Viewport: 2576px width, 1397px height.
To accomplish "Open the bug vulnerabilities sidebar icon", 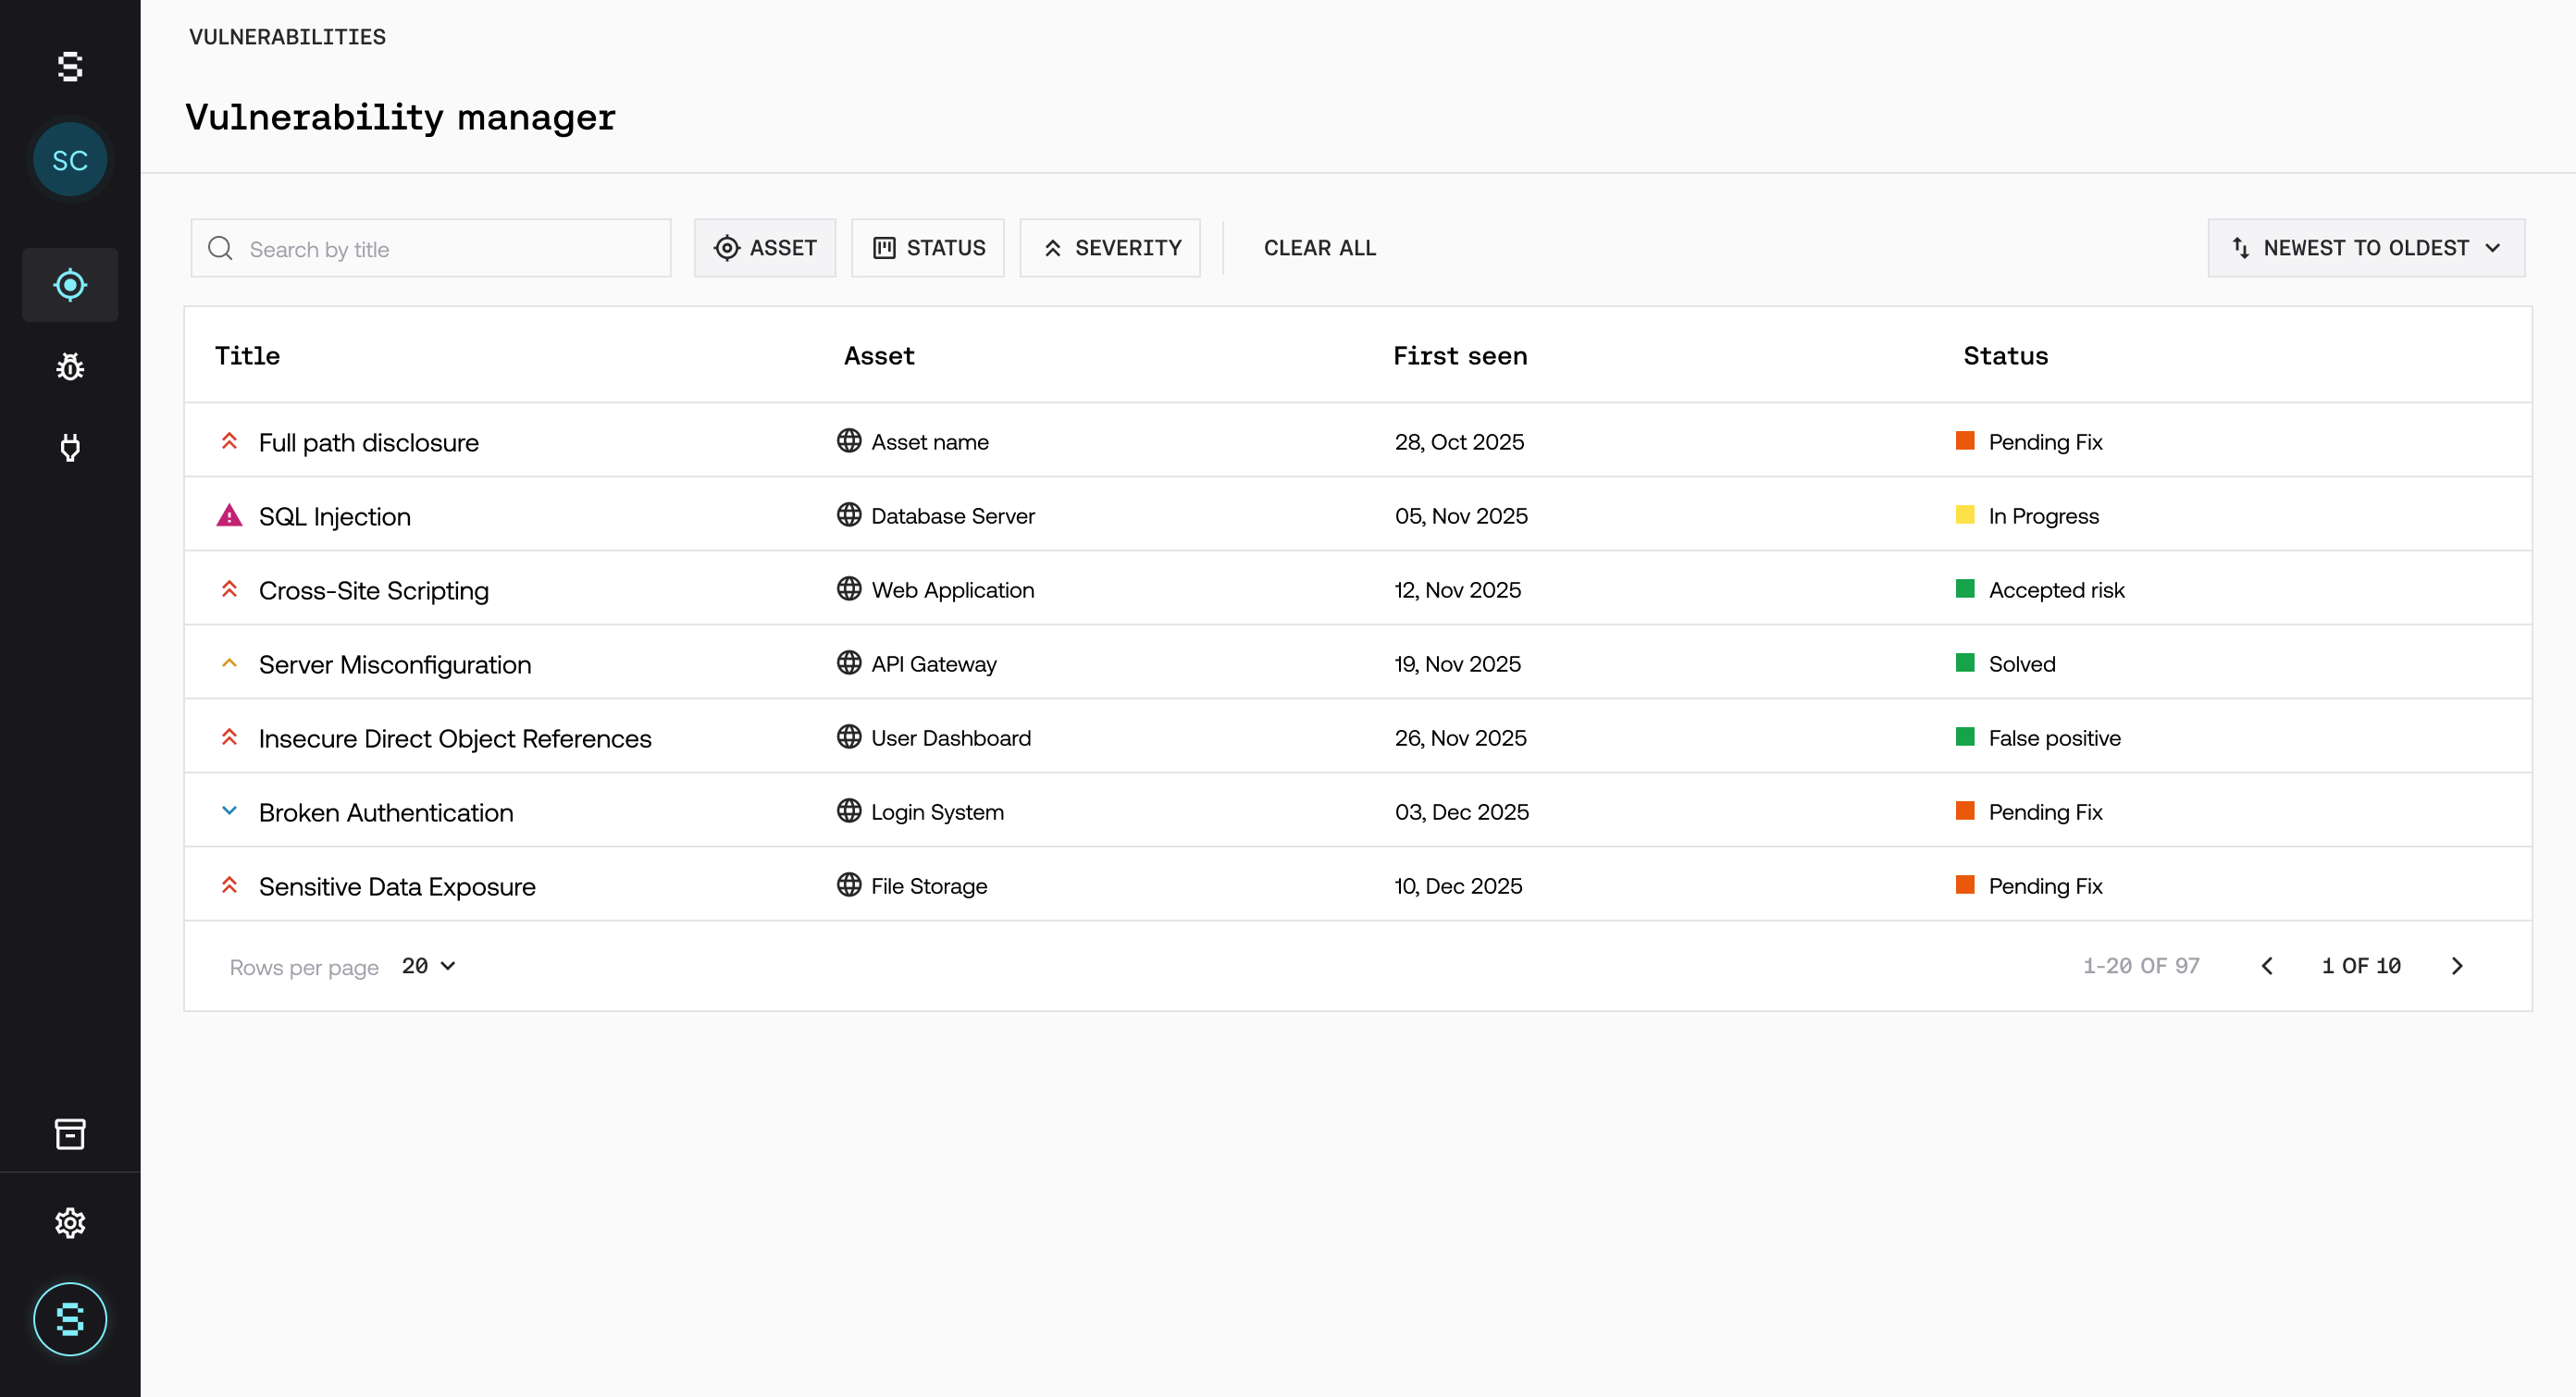I will point(70,367).
